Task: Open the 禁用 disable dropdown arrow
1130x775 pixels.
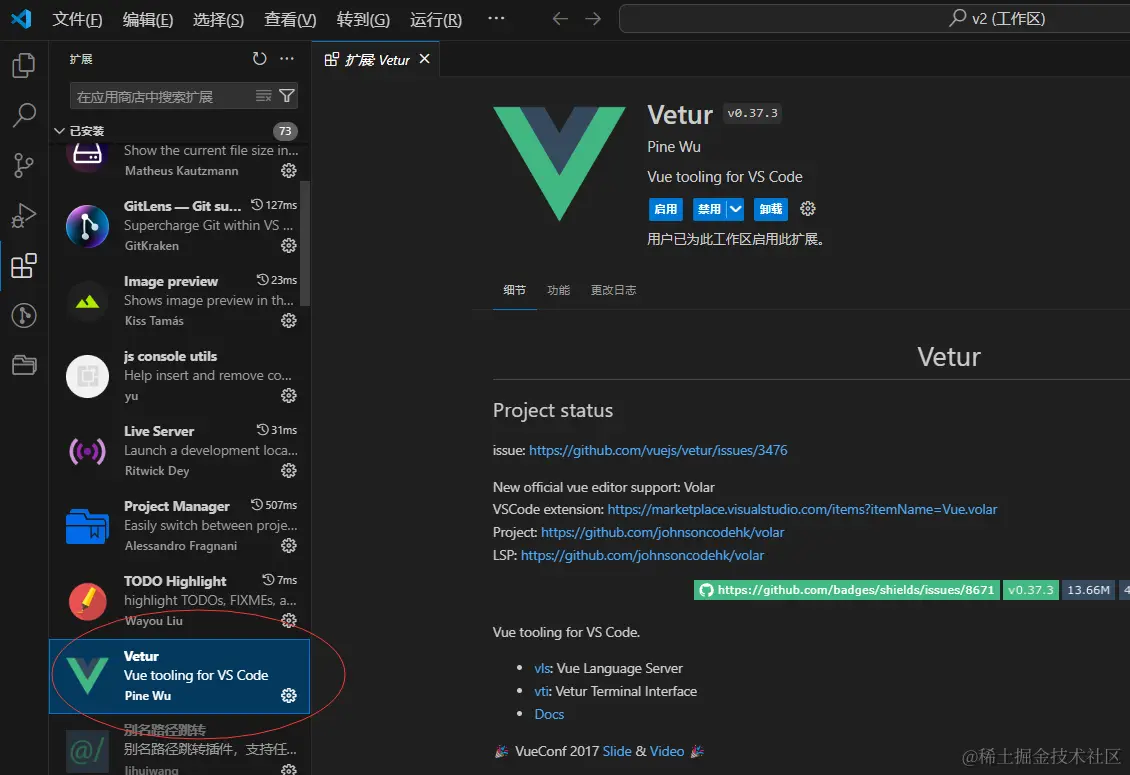Action: (x=735, y=209)
